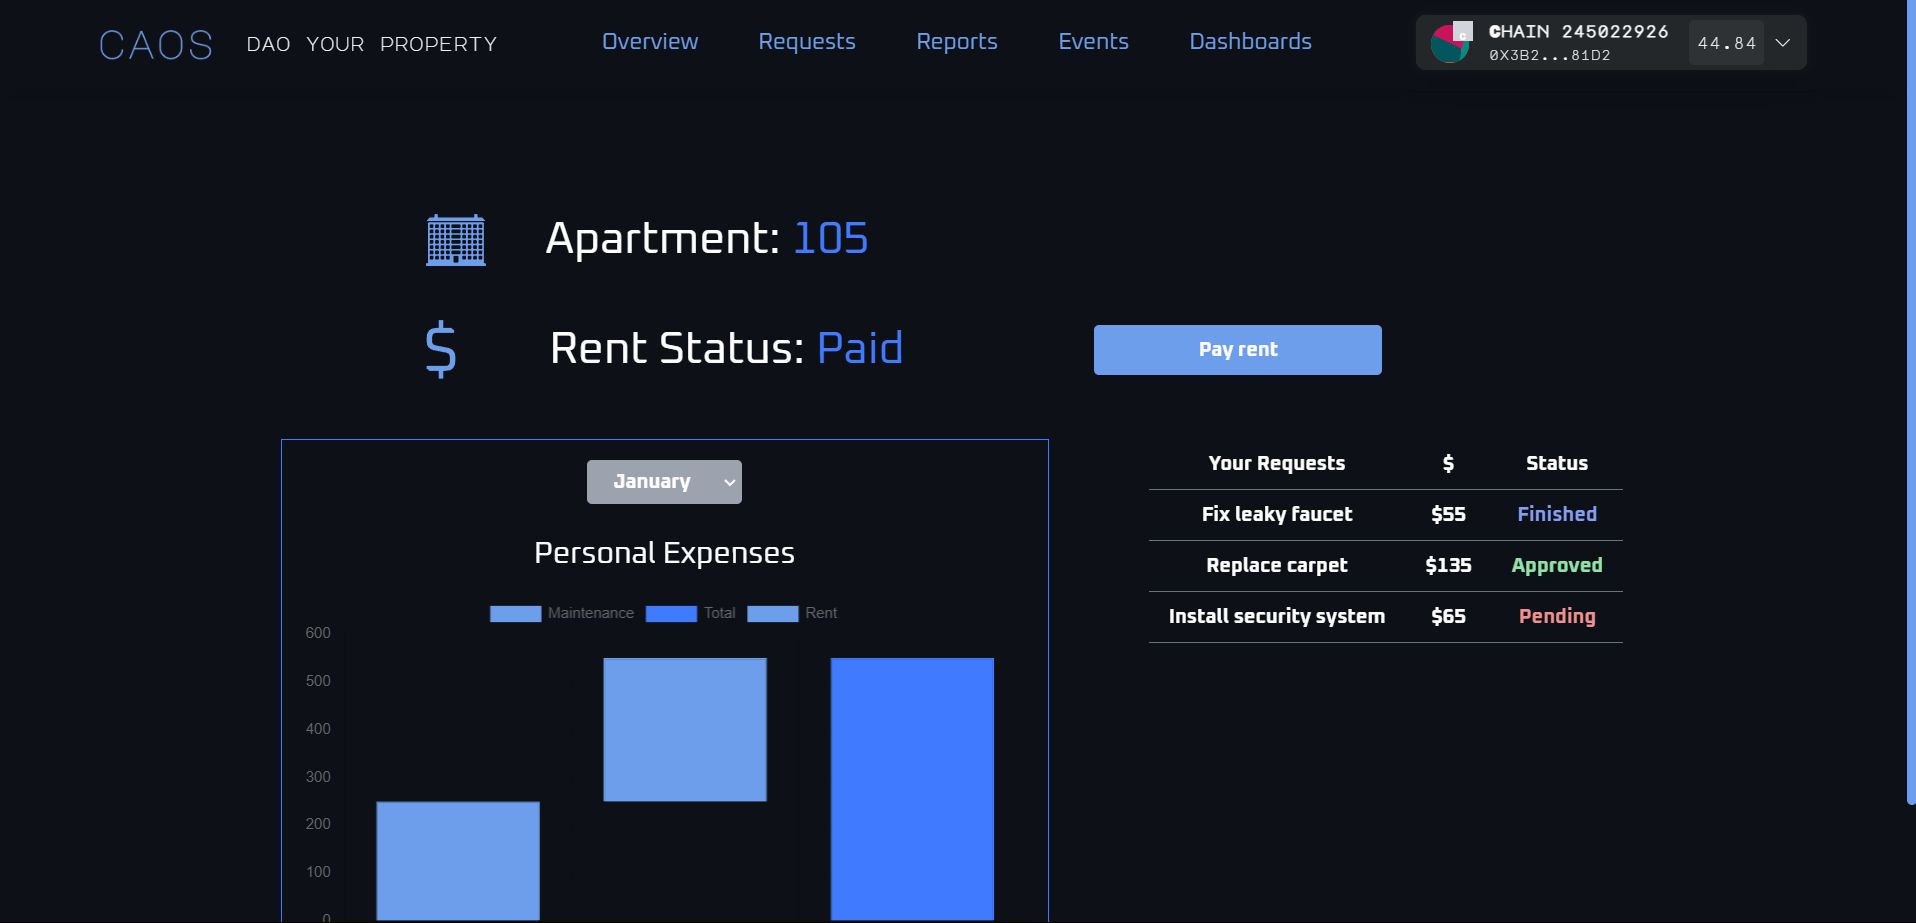Open the Overview page
1916x923 pixels.
point(650,41)
